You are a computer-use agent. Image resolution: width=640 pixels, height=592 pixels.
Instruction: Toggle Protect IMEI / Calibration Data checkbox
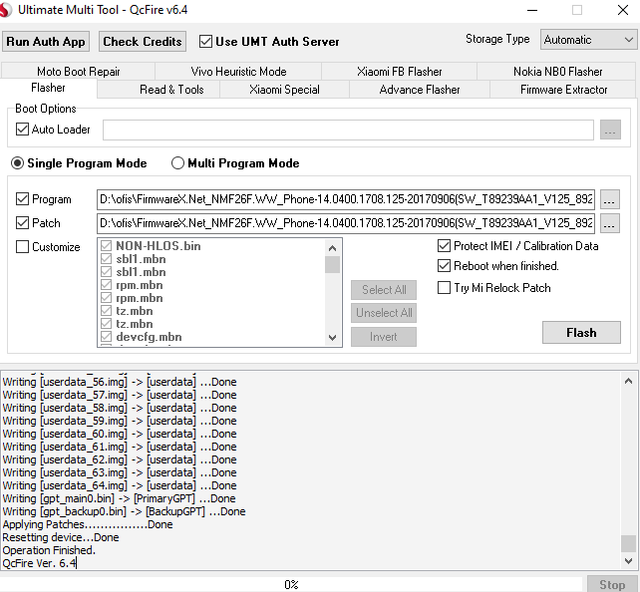pyautogui.click(x=444, y=246)
